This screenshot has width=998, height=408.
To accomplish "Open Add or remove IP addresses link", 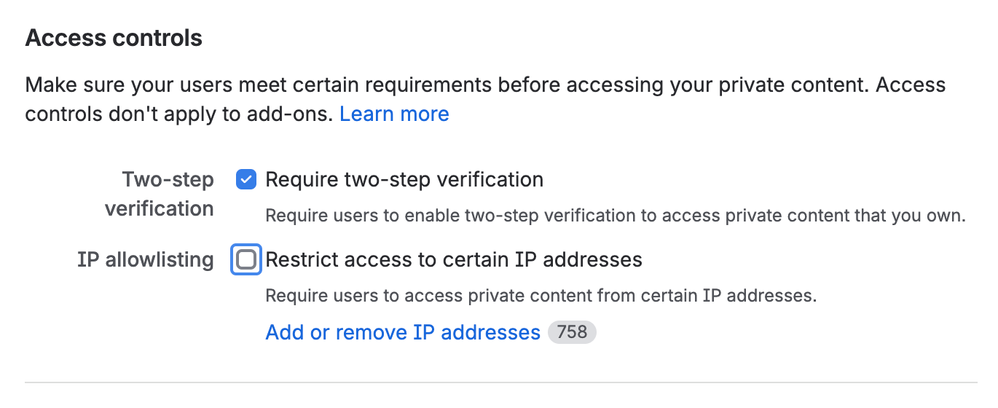I will point(402,332).
